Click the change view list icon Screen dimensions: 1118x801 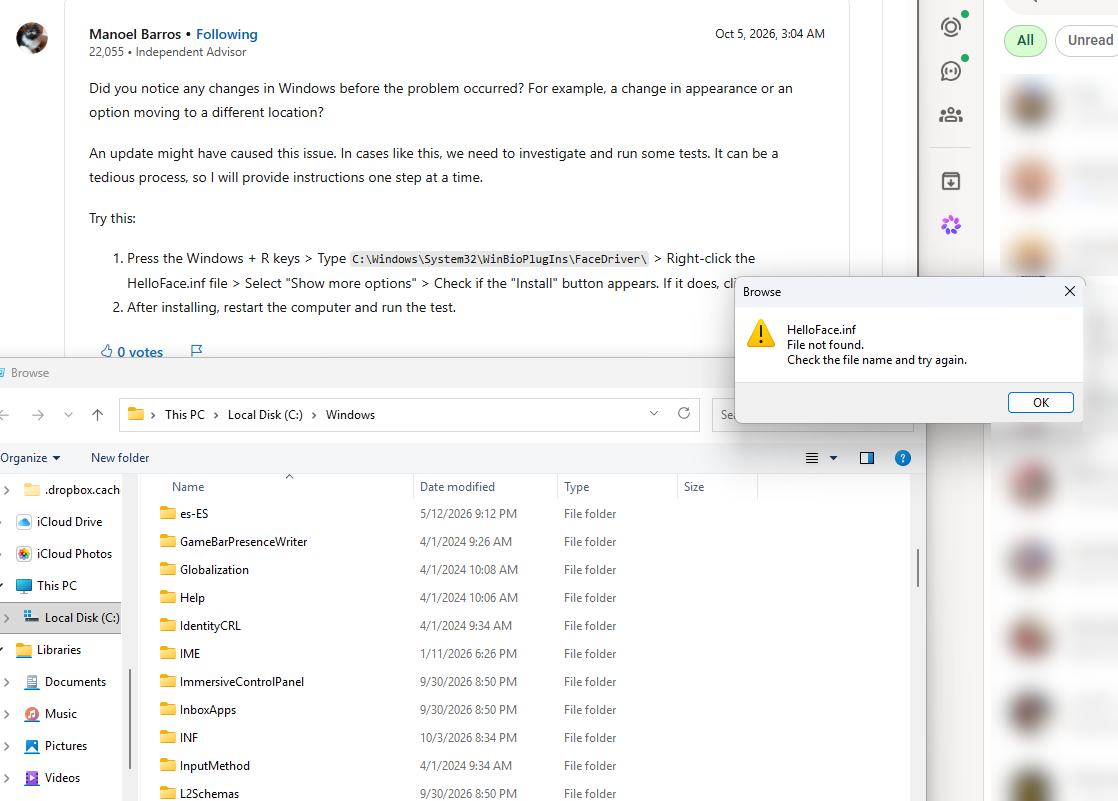click(x=812, y=458)
